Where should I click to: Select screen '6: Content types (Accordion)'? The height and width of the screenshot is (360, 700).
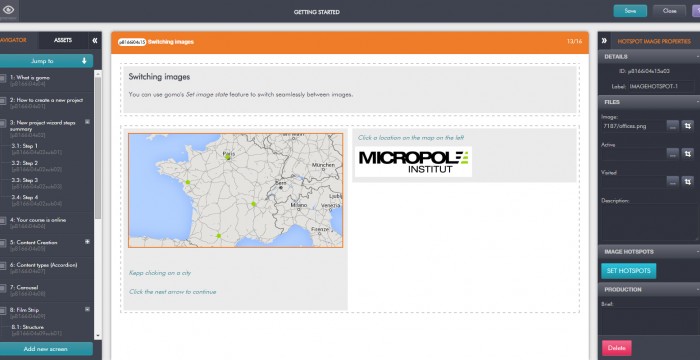43,265
